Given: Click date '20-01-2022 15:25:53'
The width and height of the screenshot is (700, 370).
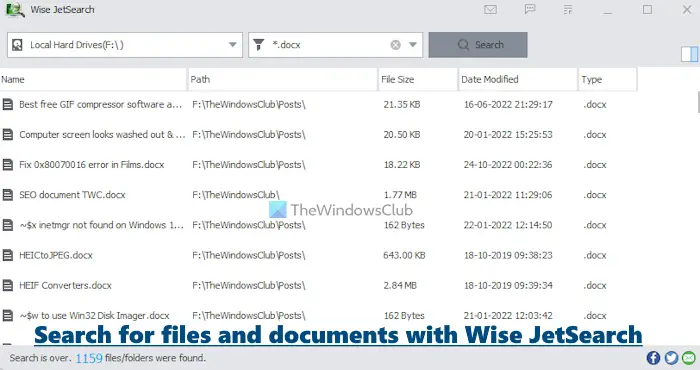Looking at the screenshot, I should tap(508, 134).
